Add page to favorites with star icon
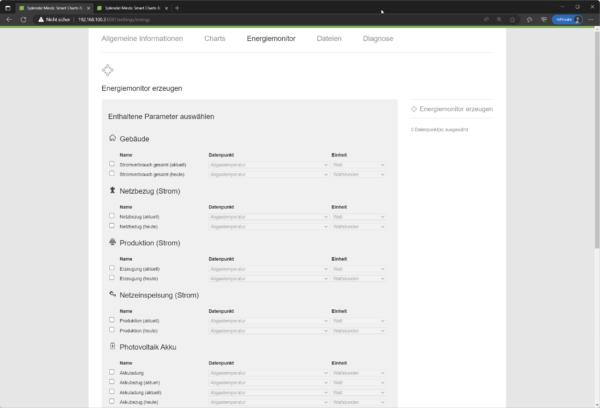The height and width of the screenshot is (408, 600). (x=512, y=20)
